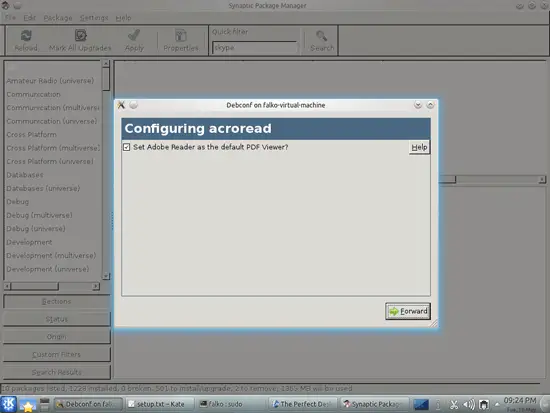Click Mark All Upgrades in Synaptic toolbar

pos(80,40)
